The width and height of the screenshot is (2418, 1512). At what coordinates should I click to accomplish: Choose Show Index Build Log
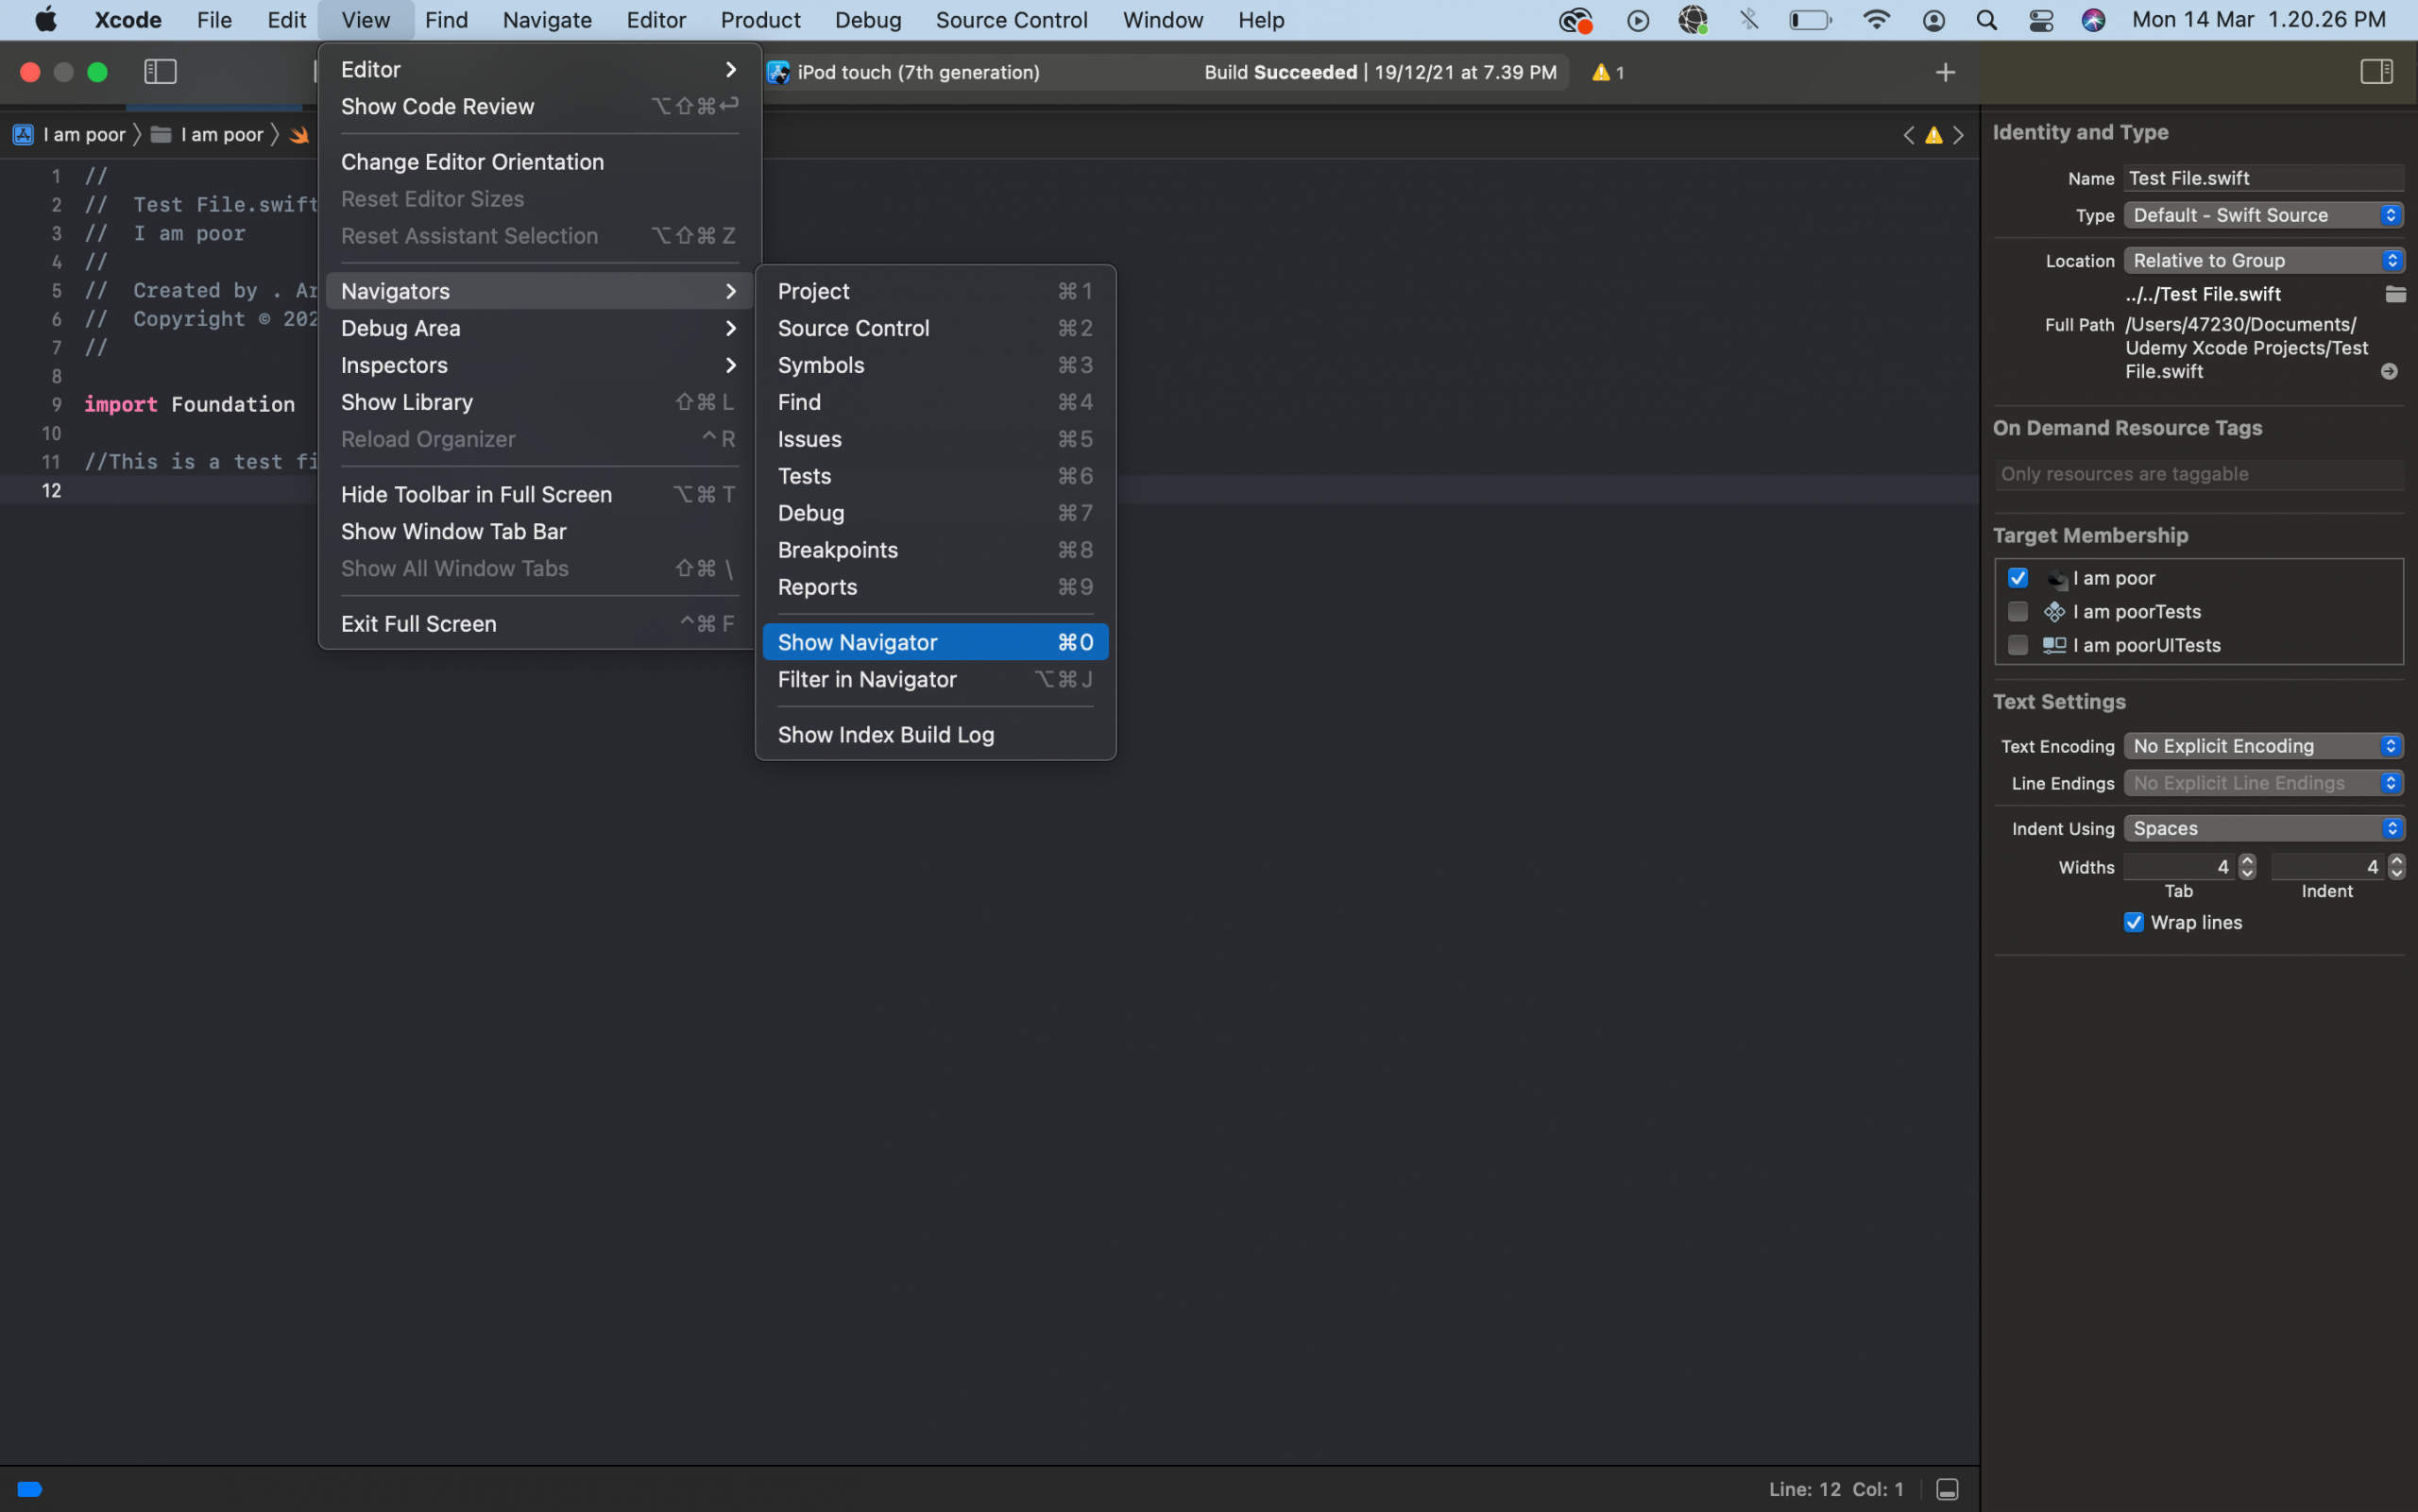pos(935,734)
